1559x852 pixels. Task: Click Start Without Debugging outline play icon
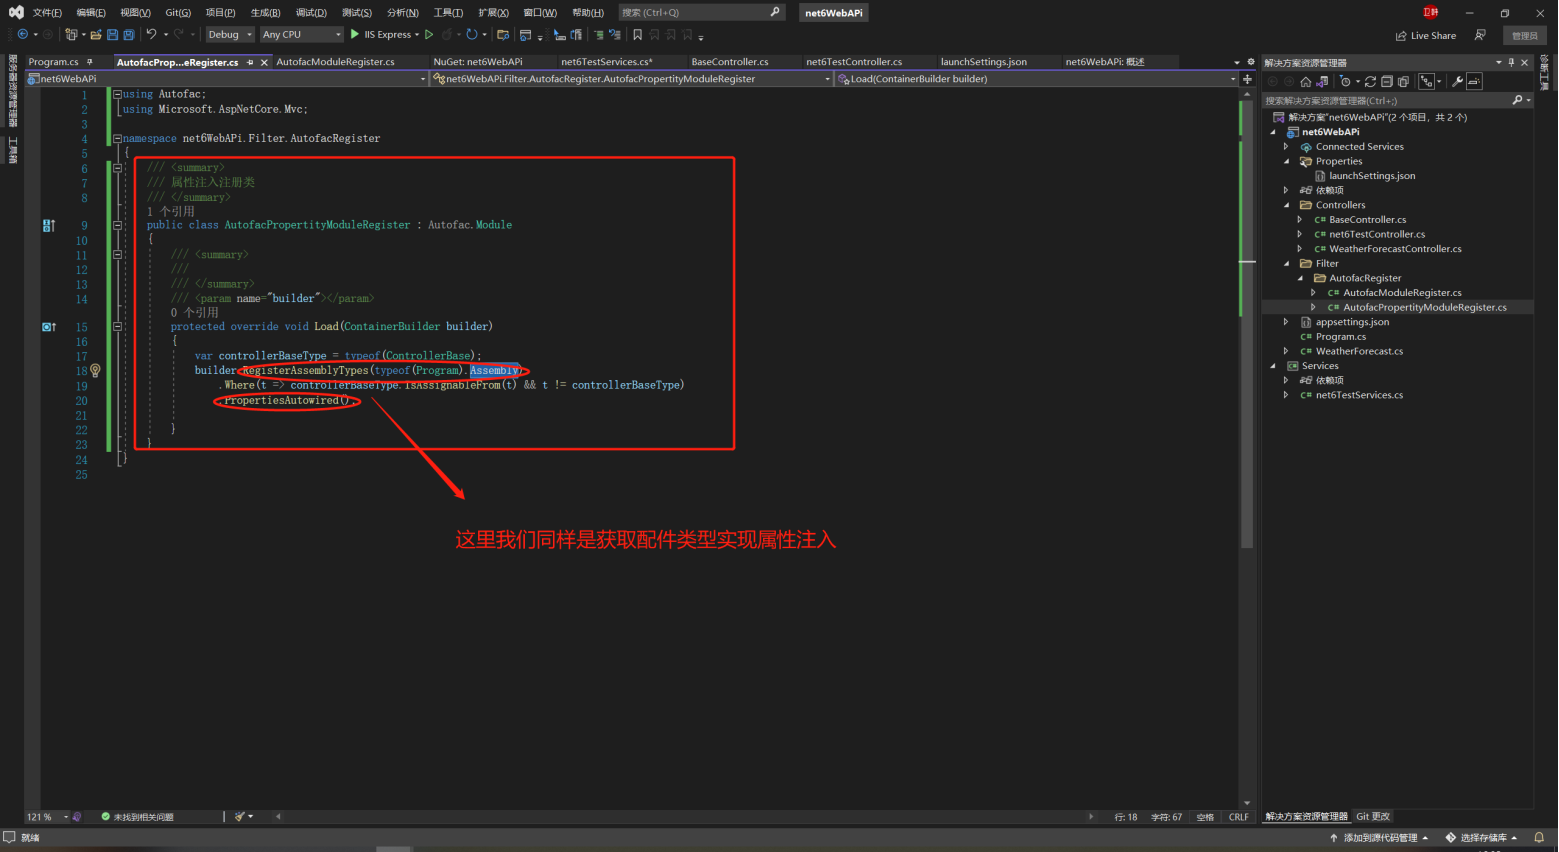point(429,34)
